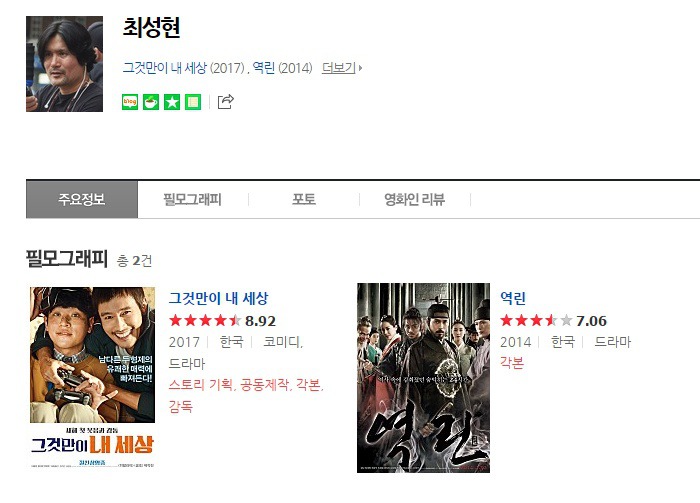
Task: Click the green memo share icon
Action: pyautogui.click(x=193, y=102)
